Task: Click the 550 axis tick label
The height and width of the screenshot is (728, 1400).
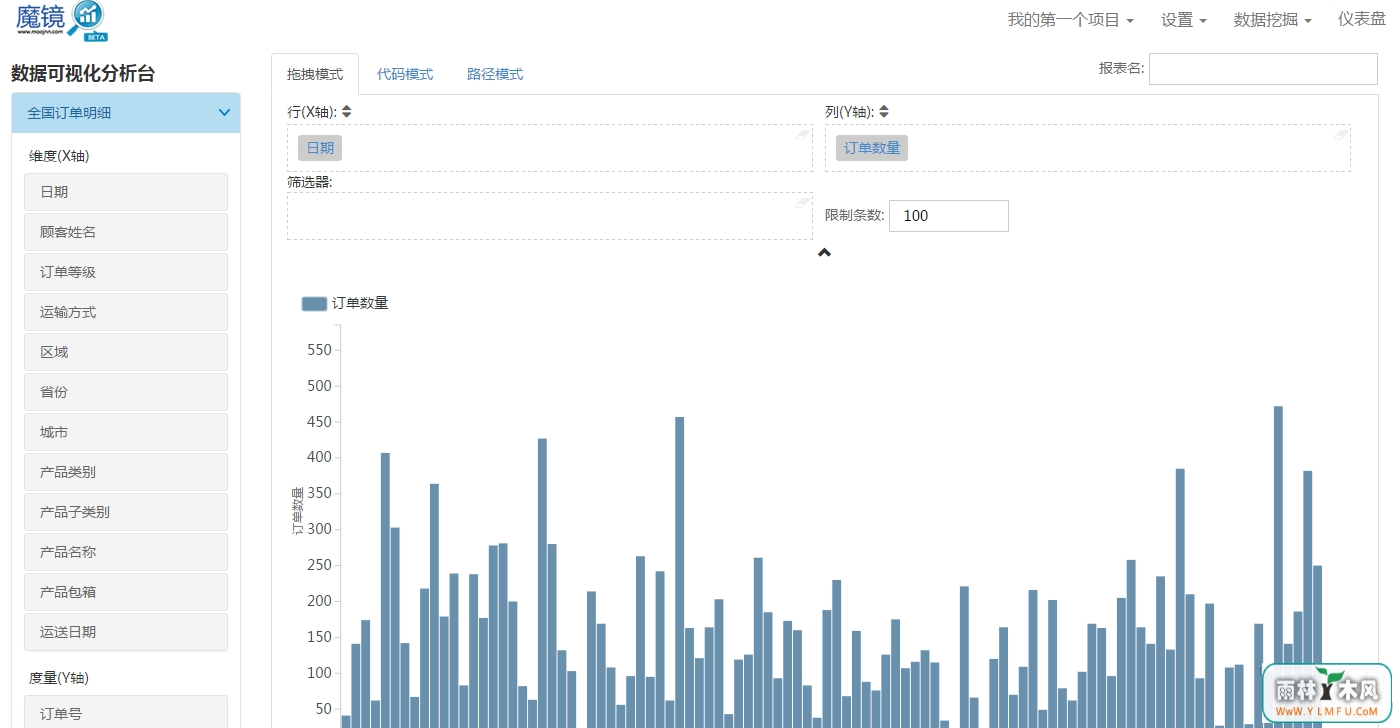Action: pos(319,350)
